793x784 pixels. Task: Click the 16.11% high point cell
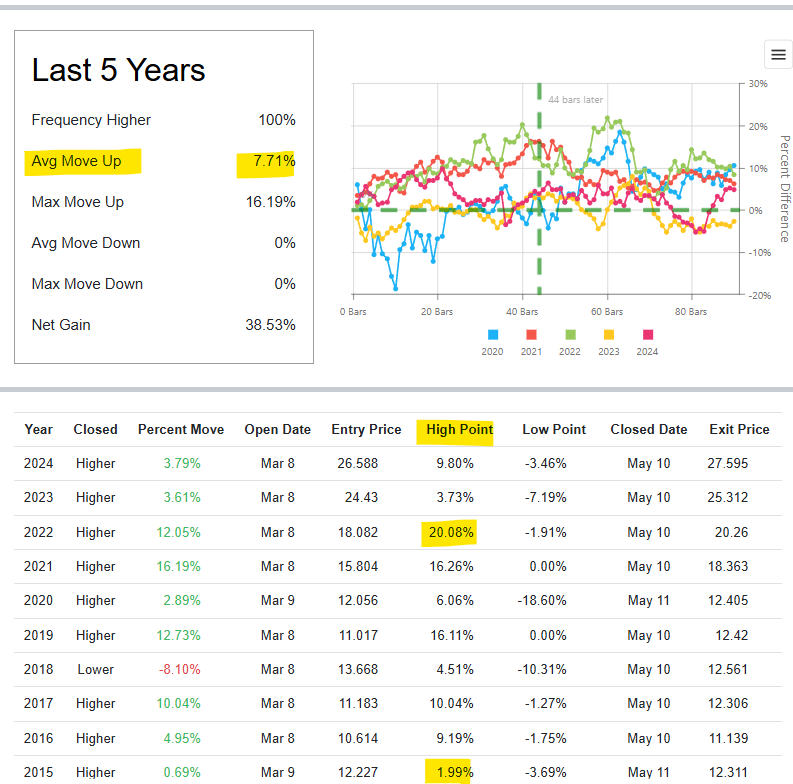(x=452, y=635)
